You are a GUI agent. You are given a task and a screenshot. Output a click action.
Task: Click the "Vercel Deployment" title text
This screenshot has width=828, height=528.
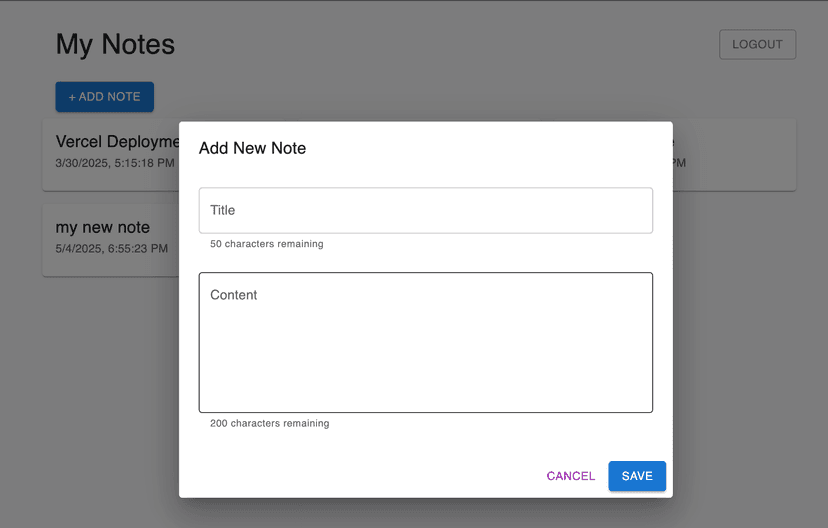point(117,142)
